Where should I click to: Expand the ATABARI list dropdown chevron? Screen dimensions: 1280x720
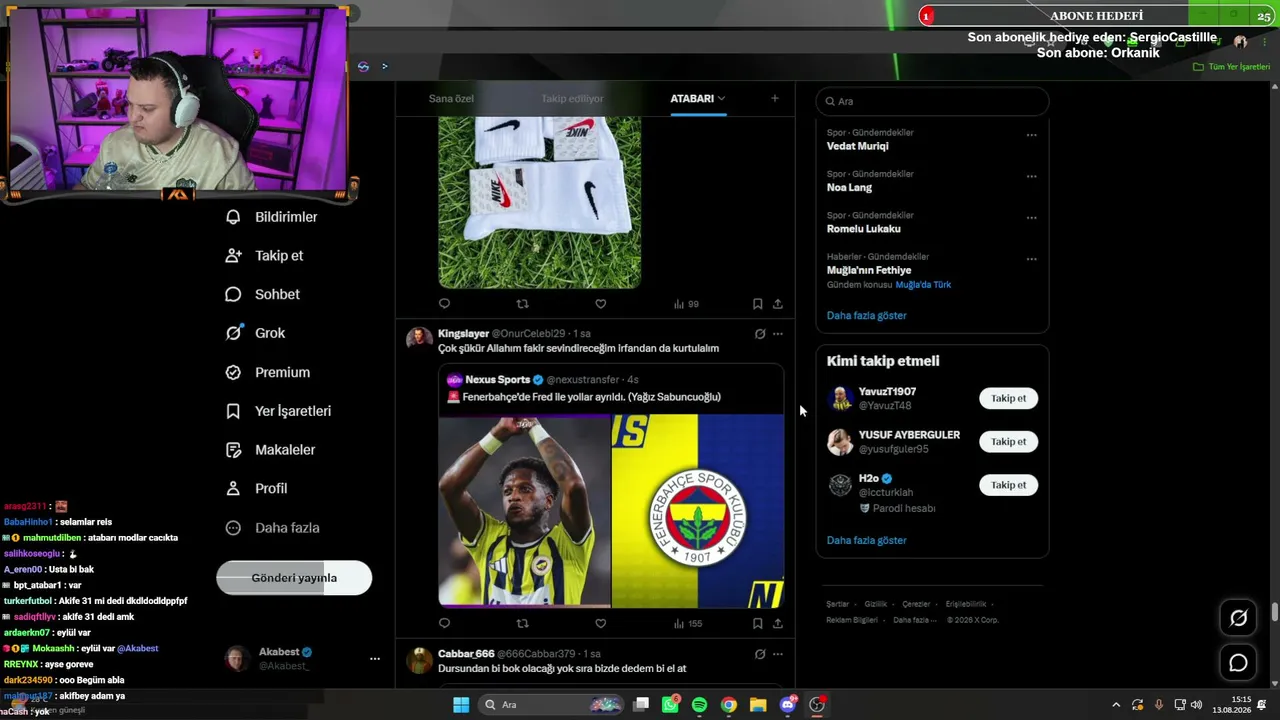(x=721, y=99)
